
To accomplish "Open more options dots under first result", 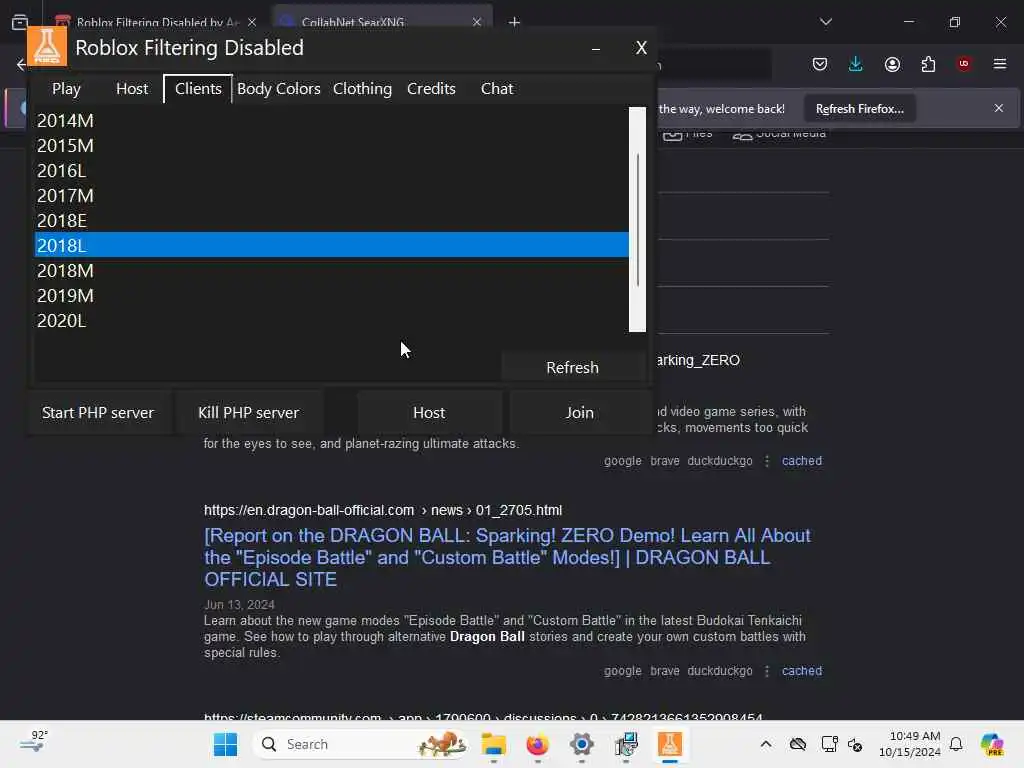I will [x=767, y=460].
